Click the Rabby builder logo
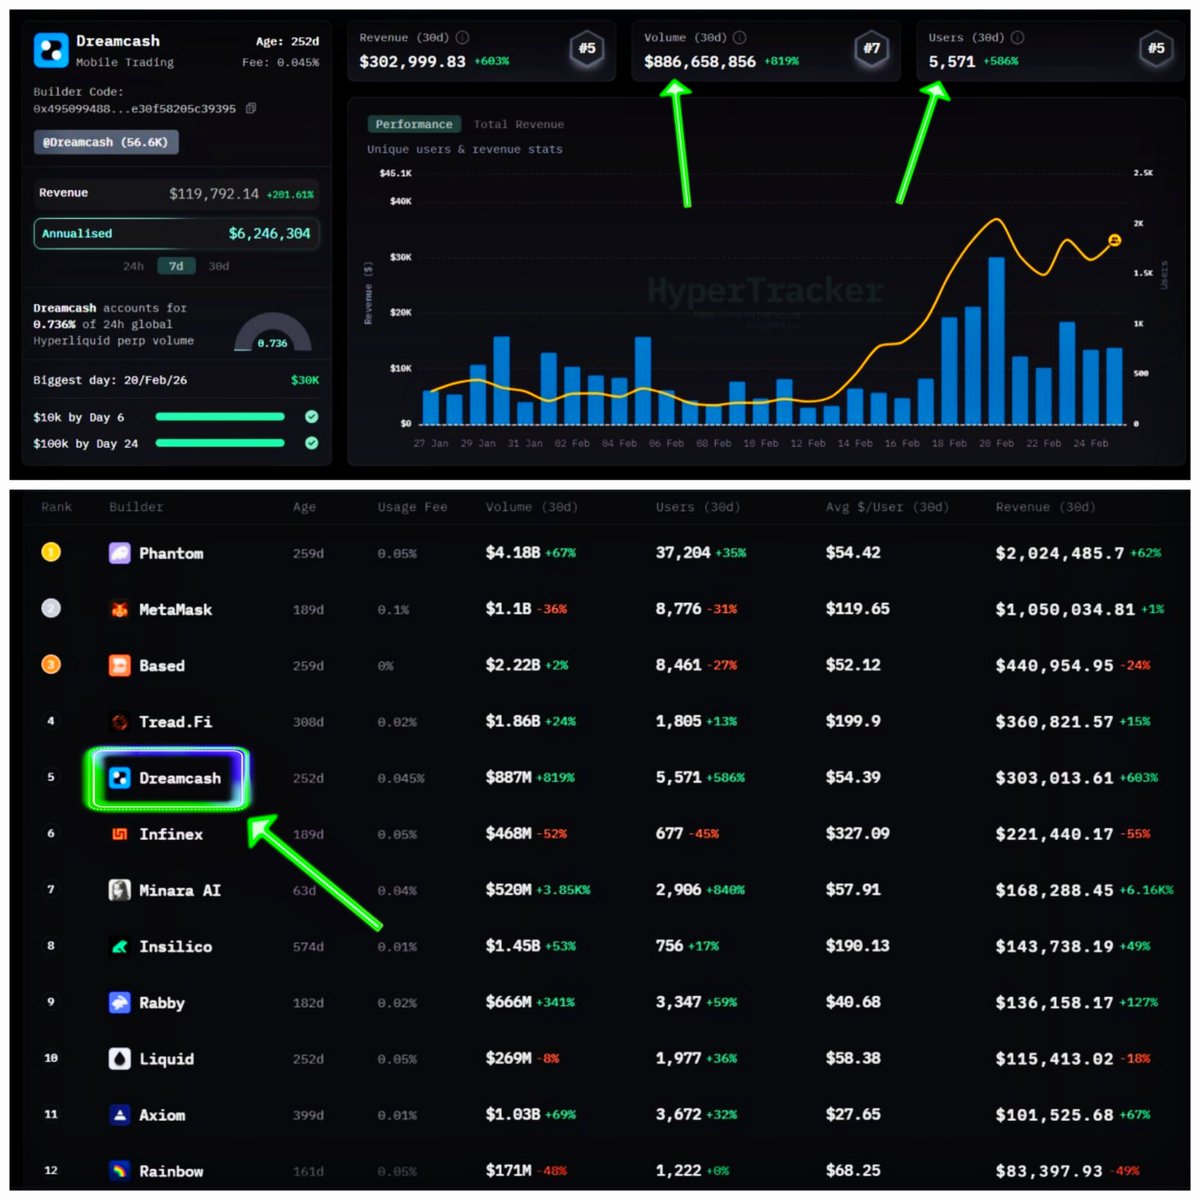 [x=119, y=1002]
